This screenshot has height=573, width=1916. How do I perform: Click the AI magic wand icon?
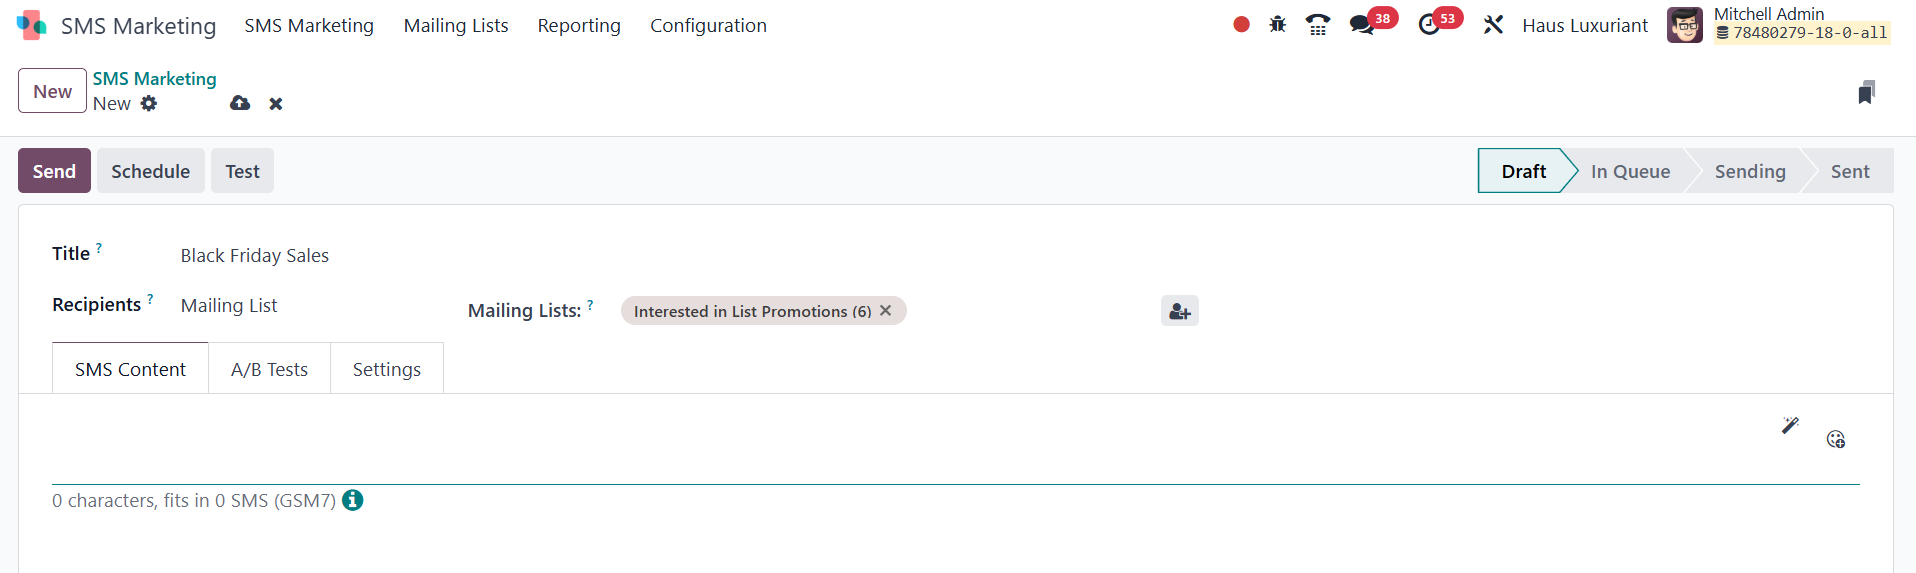(x=1790, y=425)
